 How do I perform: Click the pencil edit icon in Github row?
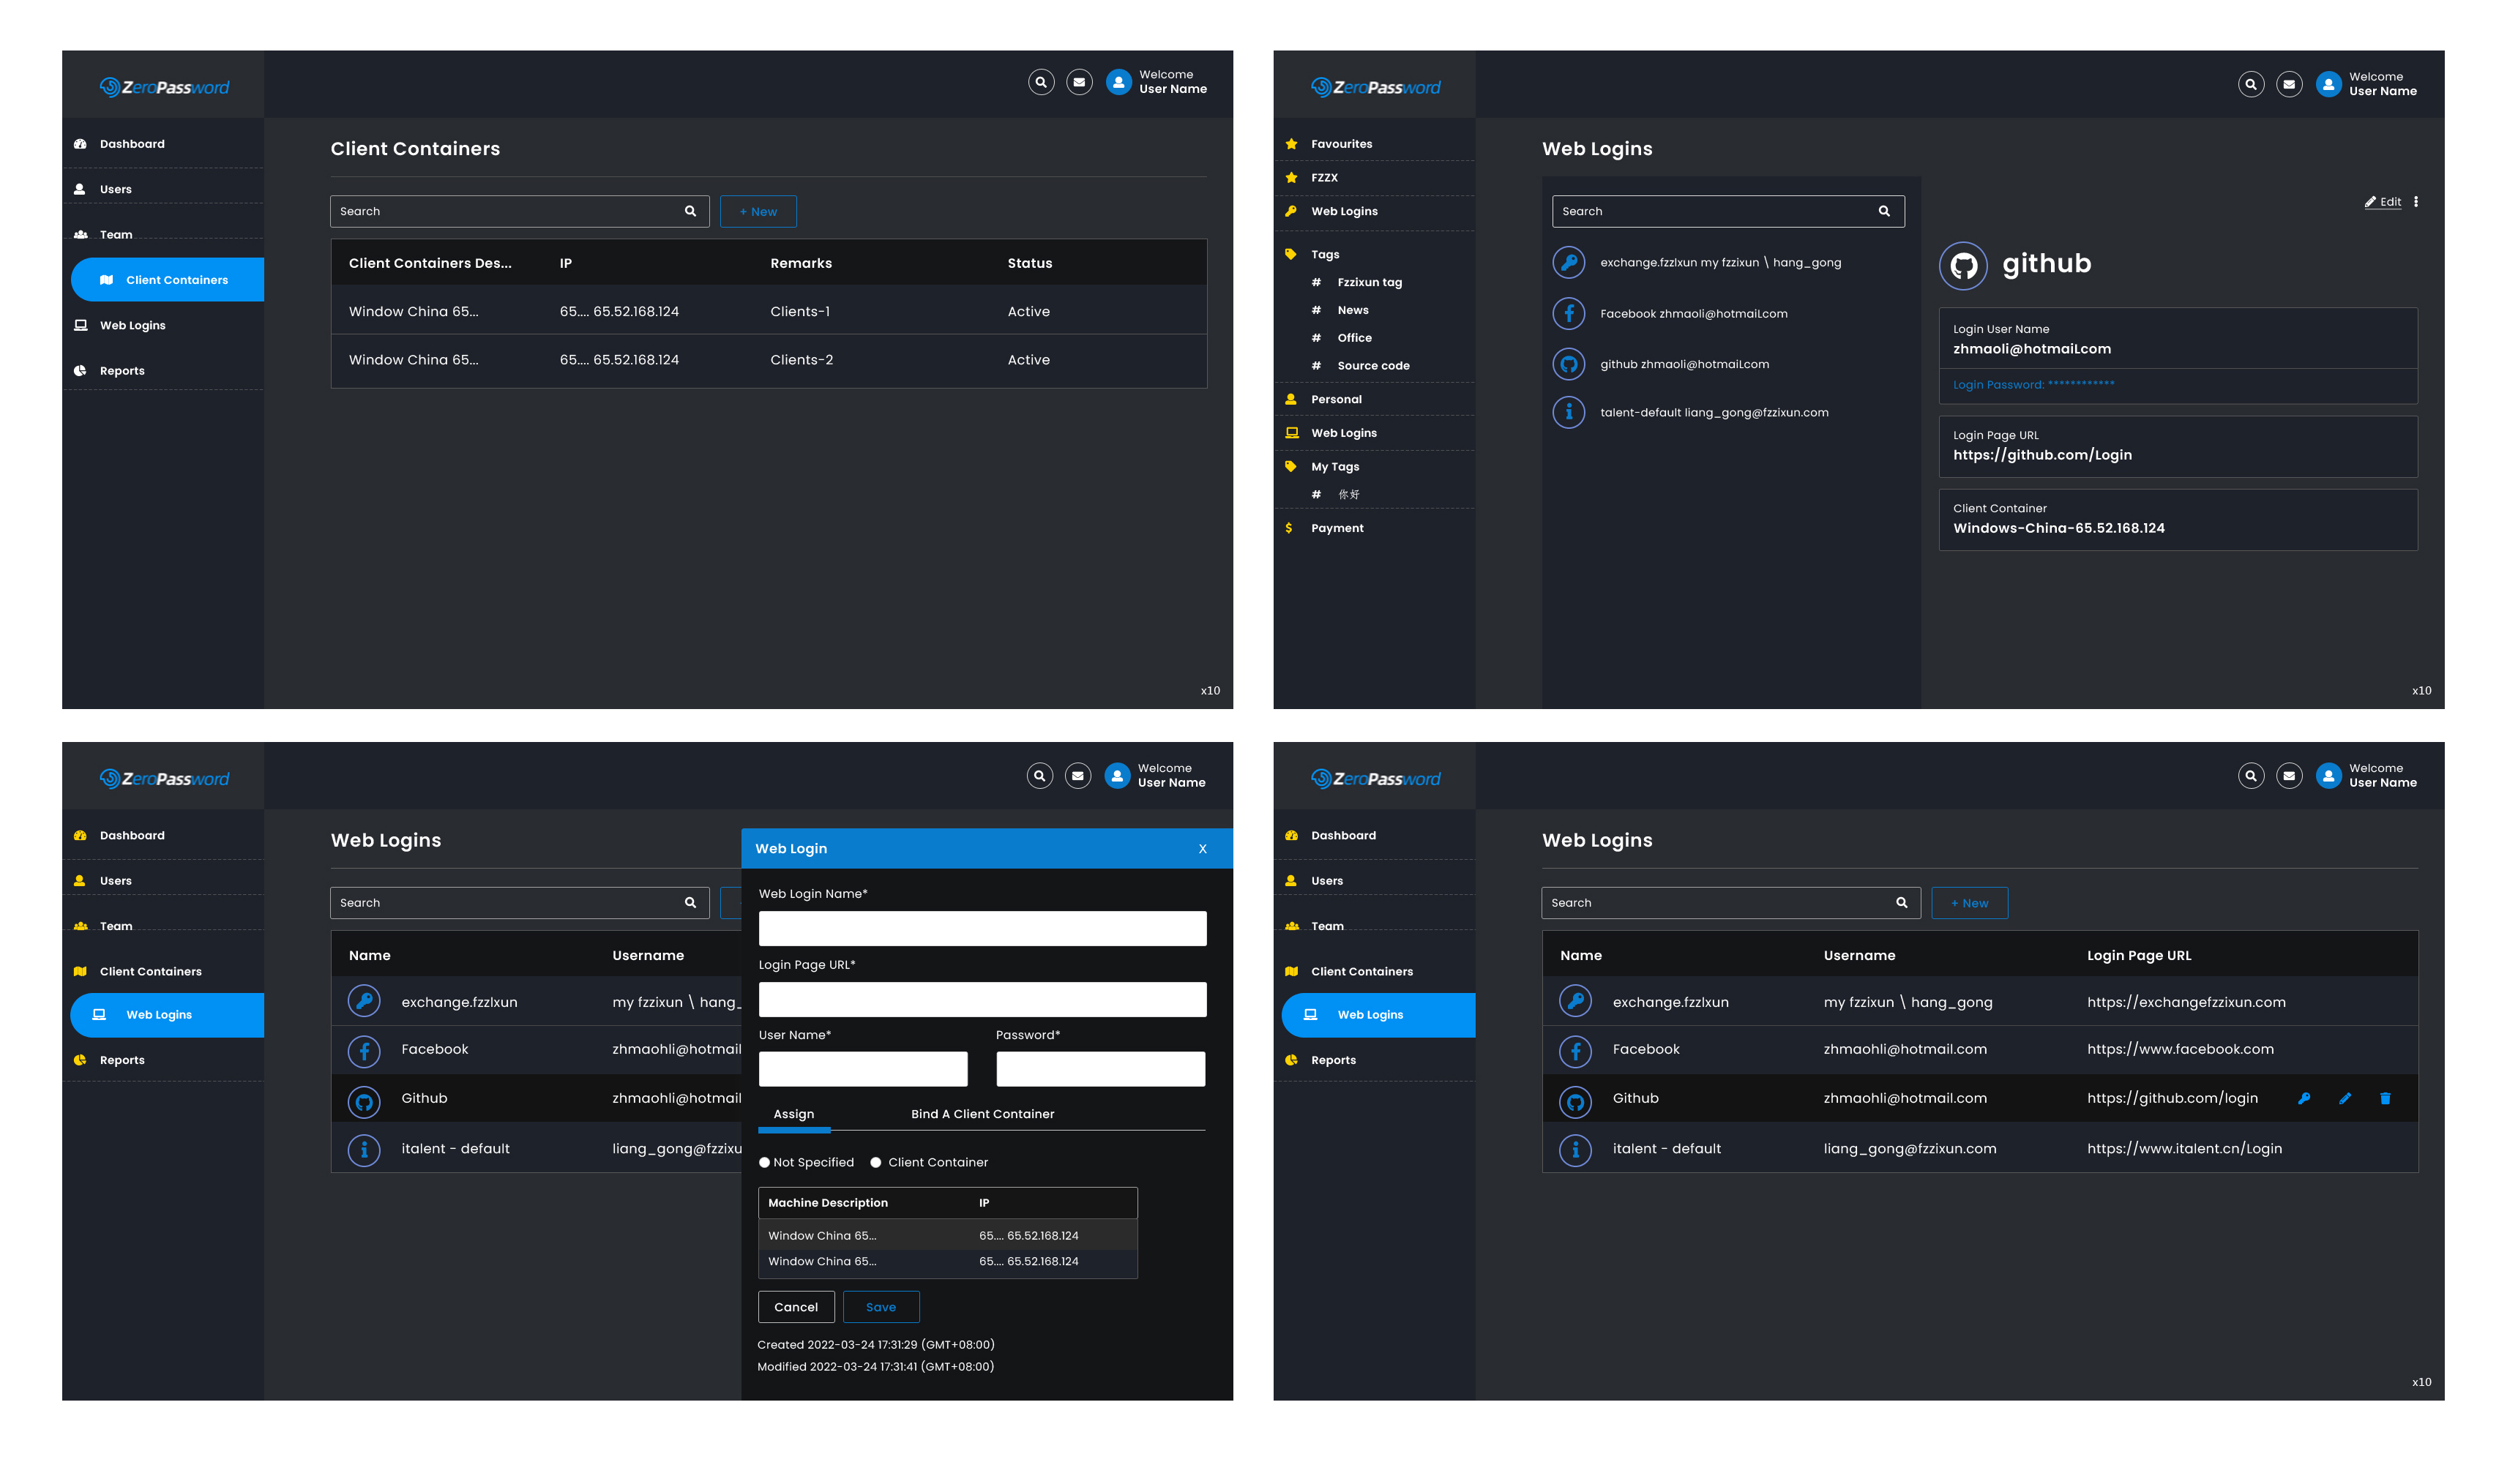coord(2345,1098)
